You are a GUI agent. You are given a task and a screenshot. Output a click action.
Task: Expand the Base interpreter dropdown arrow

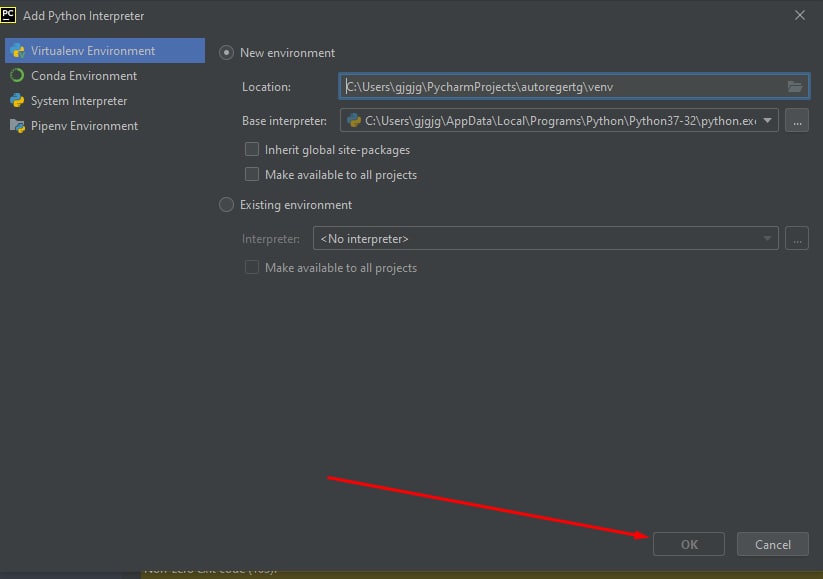pos(767,121)
